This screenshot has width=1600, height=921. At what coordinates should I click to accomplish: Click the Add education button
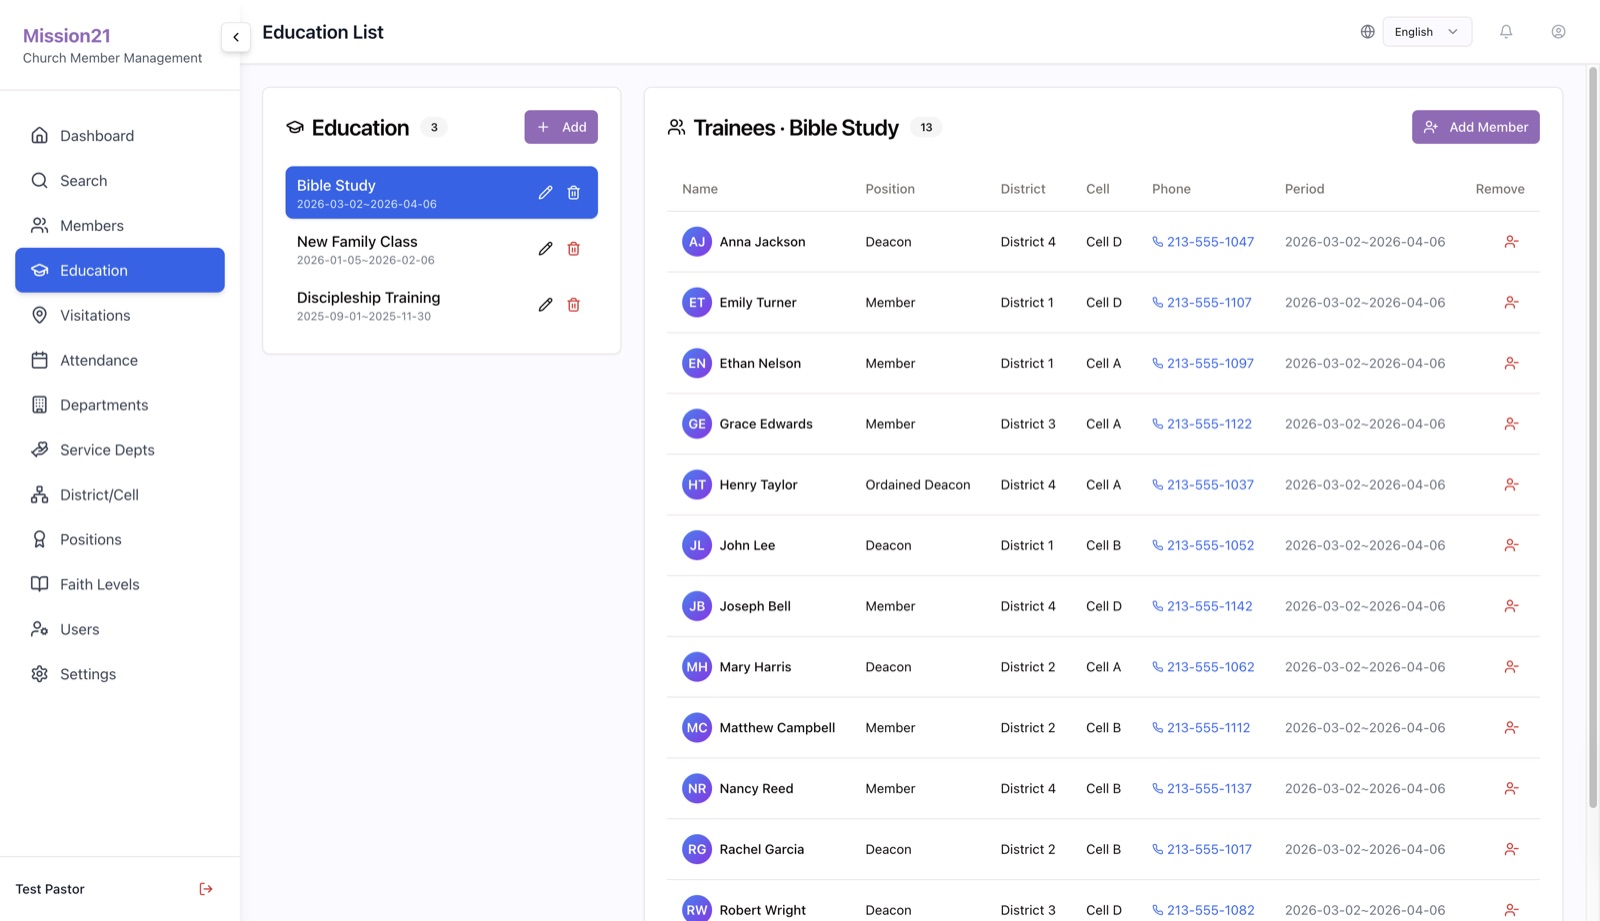pyautogui.click(x=561, y=127)
